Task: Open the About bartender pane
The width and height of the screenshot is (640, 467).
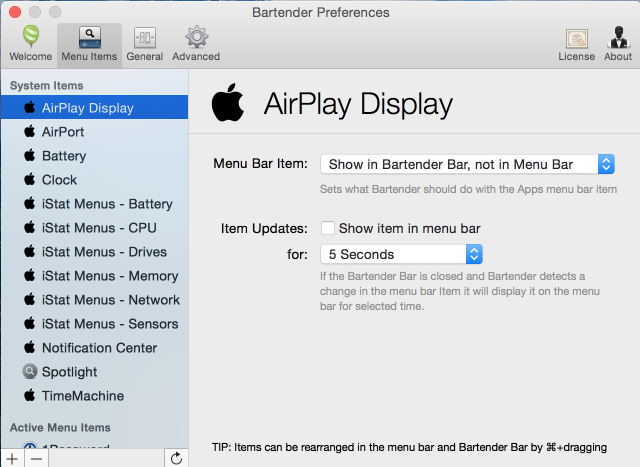Action: [618, 44]
